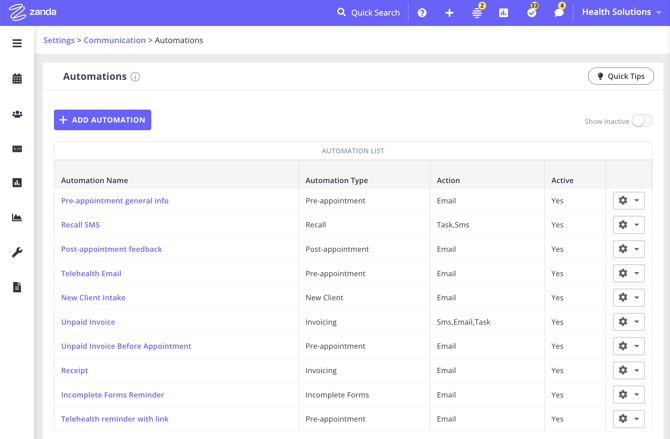Expand gear dropdown for Unpaid Invoice row
The image size is (670, 439).
click(x=628, y=322)
